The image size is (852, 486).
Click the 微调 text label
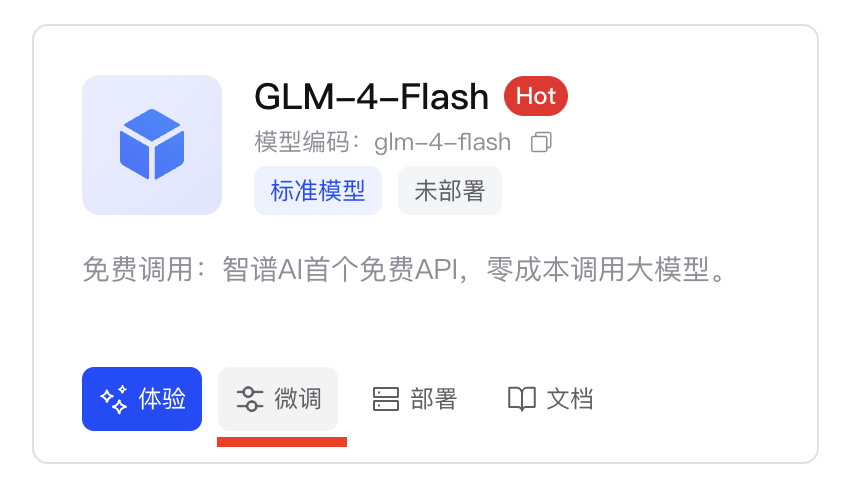tap(298, 399)
